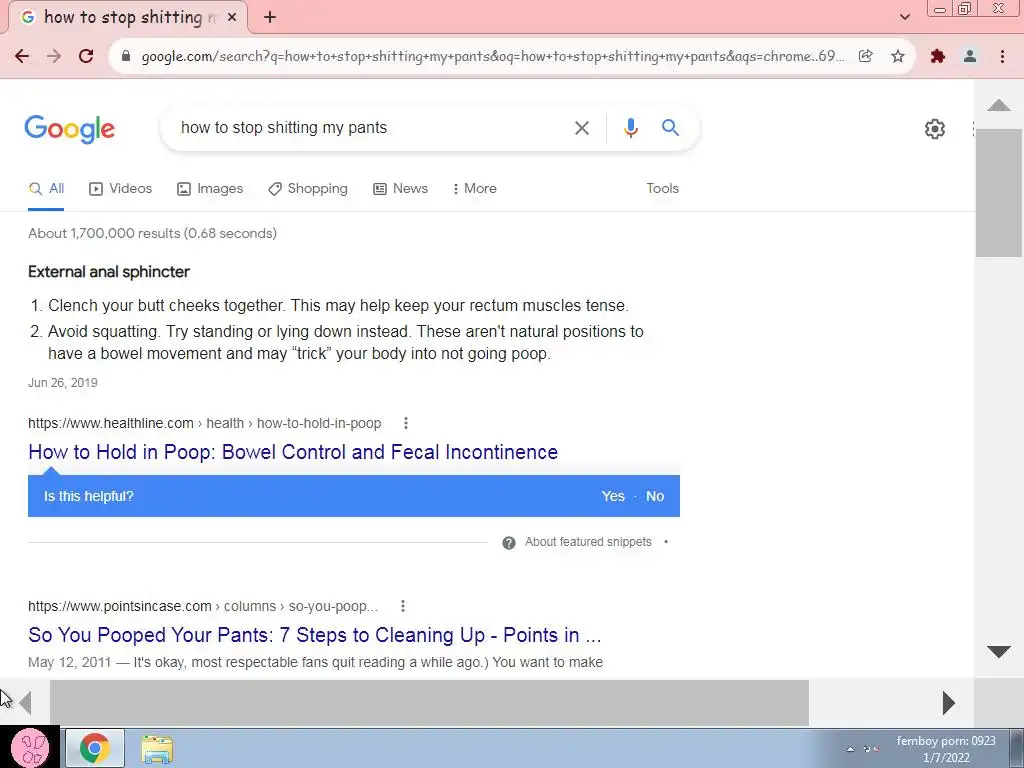Switch to the Images tab
Image resolution: width=1024 pixels, height=768 pixels.
pyautogui.click(x=210, y=189)
